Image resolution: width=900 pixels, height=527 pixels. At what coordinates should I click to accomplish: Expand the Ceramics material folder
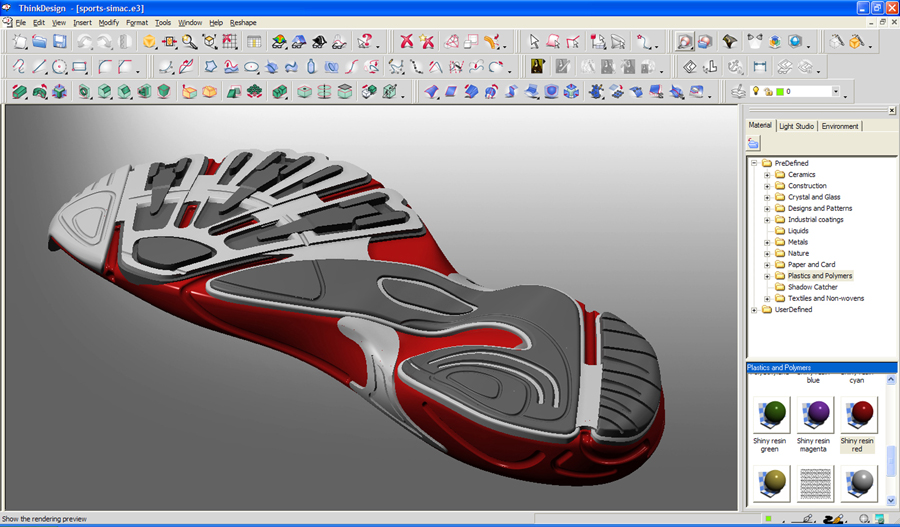767,175
